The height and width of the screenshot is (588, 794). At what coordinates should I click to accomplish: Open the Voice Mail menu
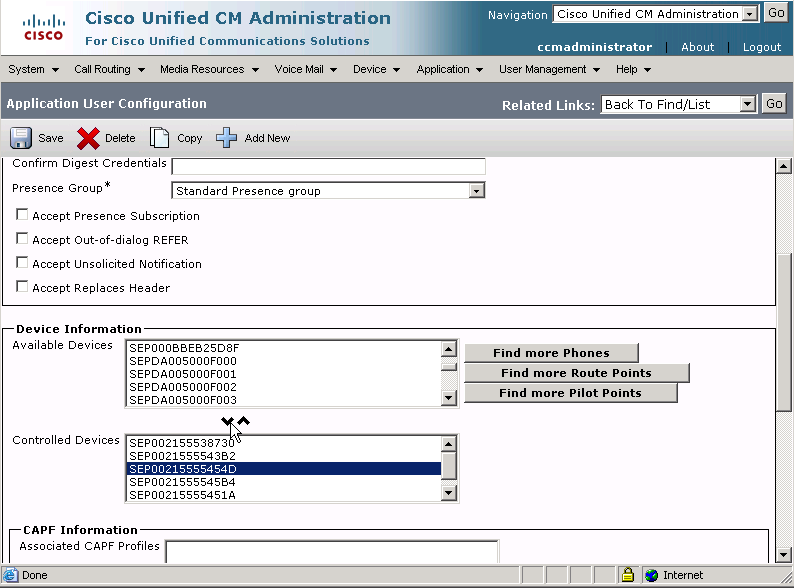tap(305, 69)
